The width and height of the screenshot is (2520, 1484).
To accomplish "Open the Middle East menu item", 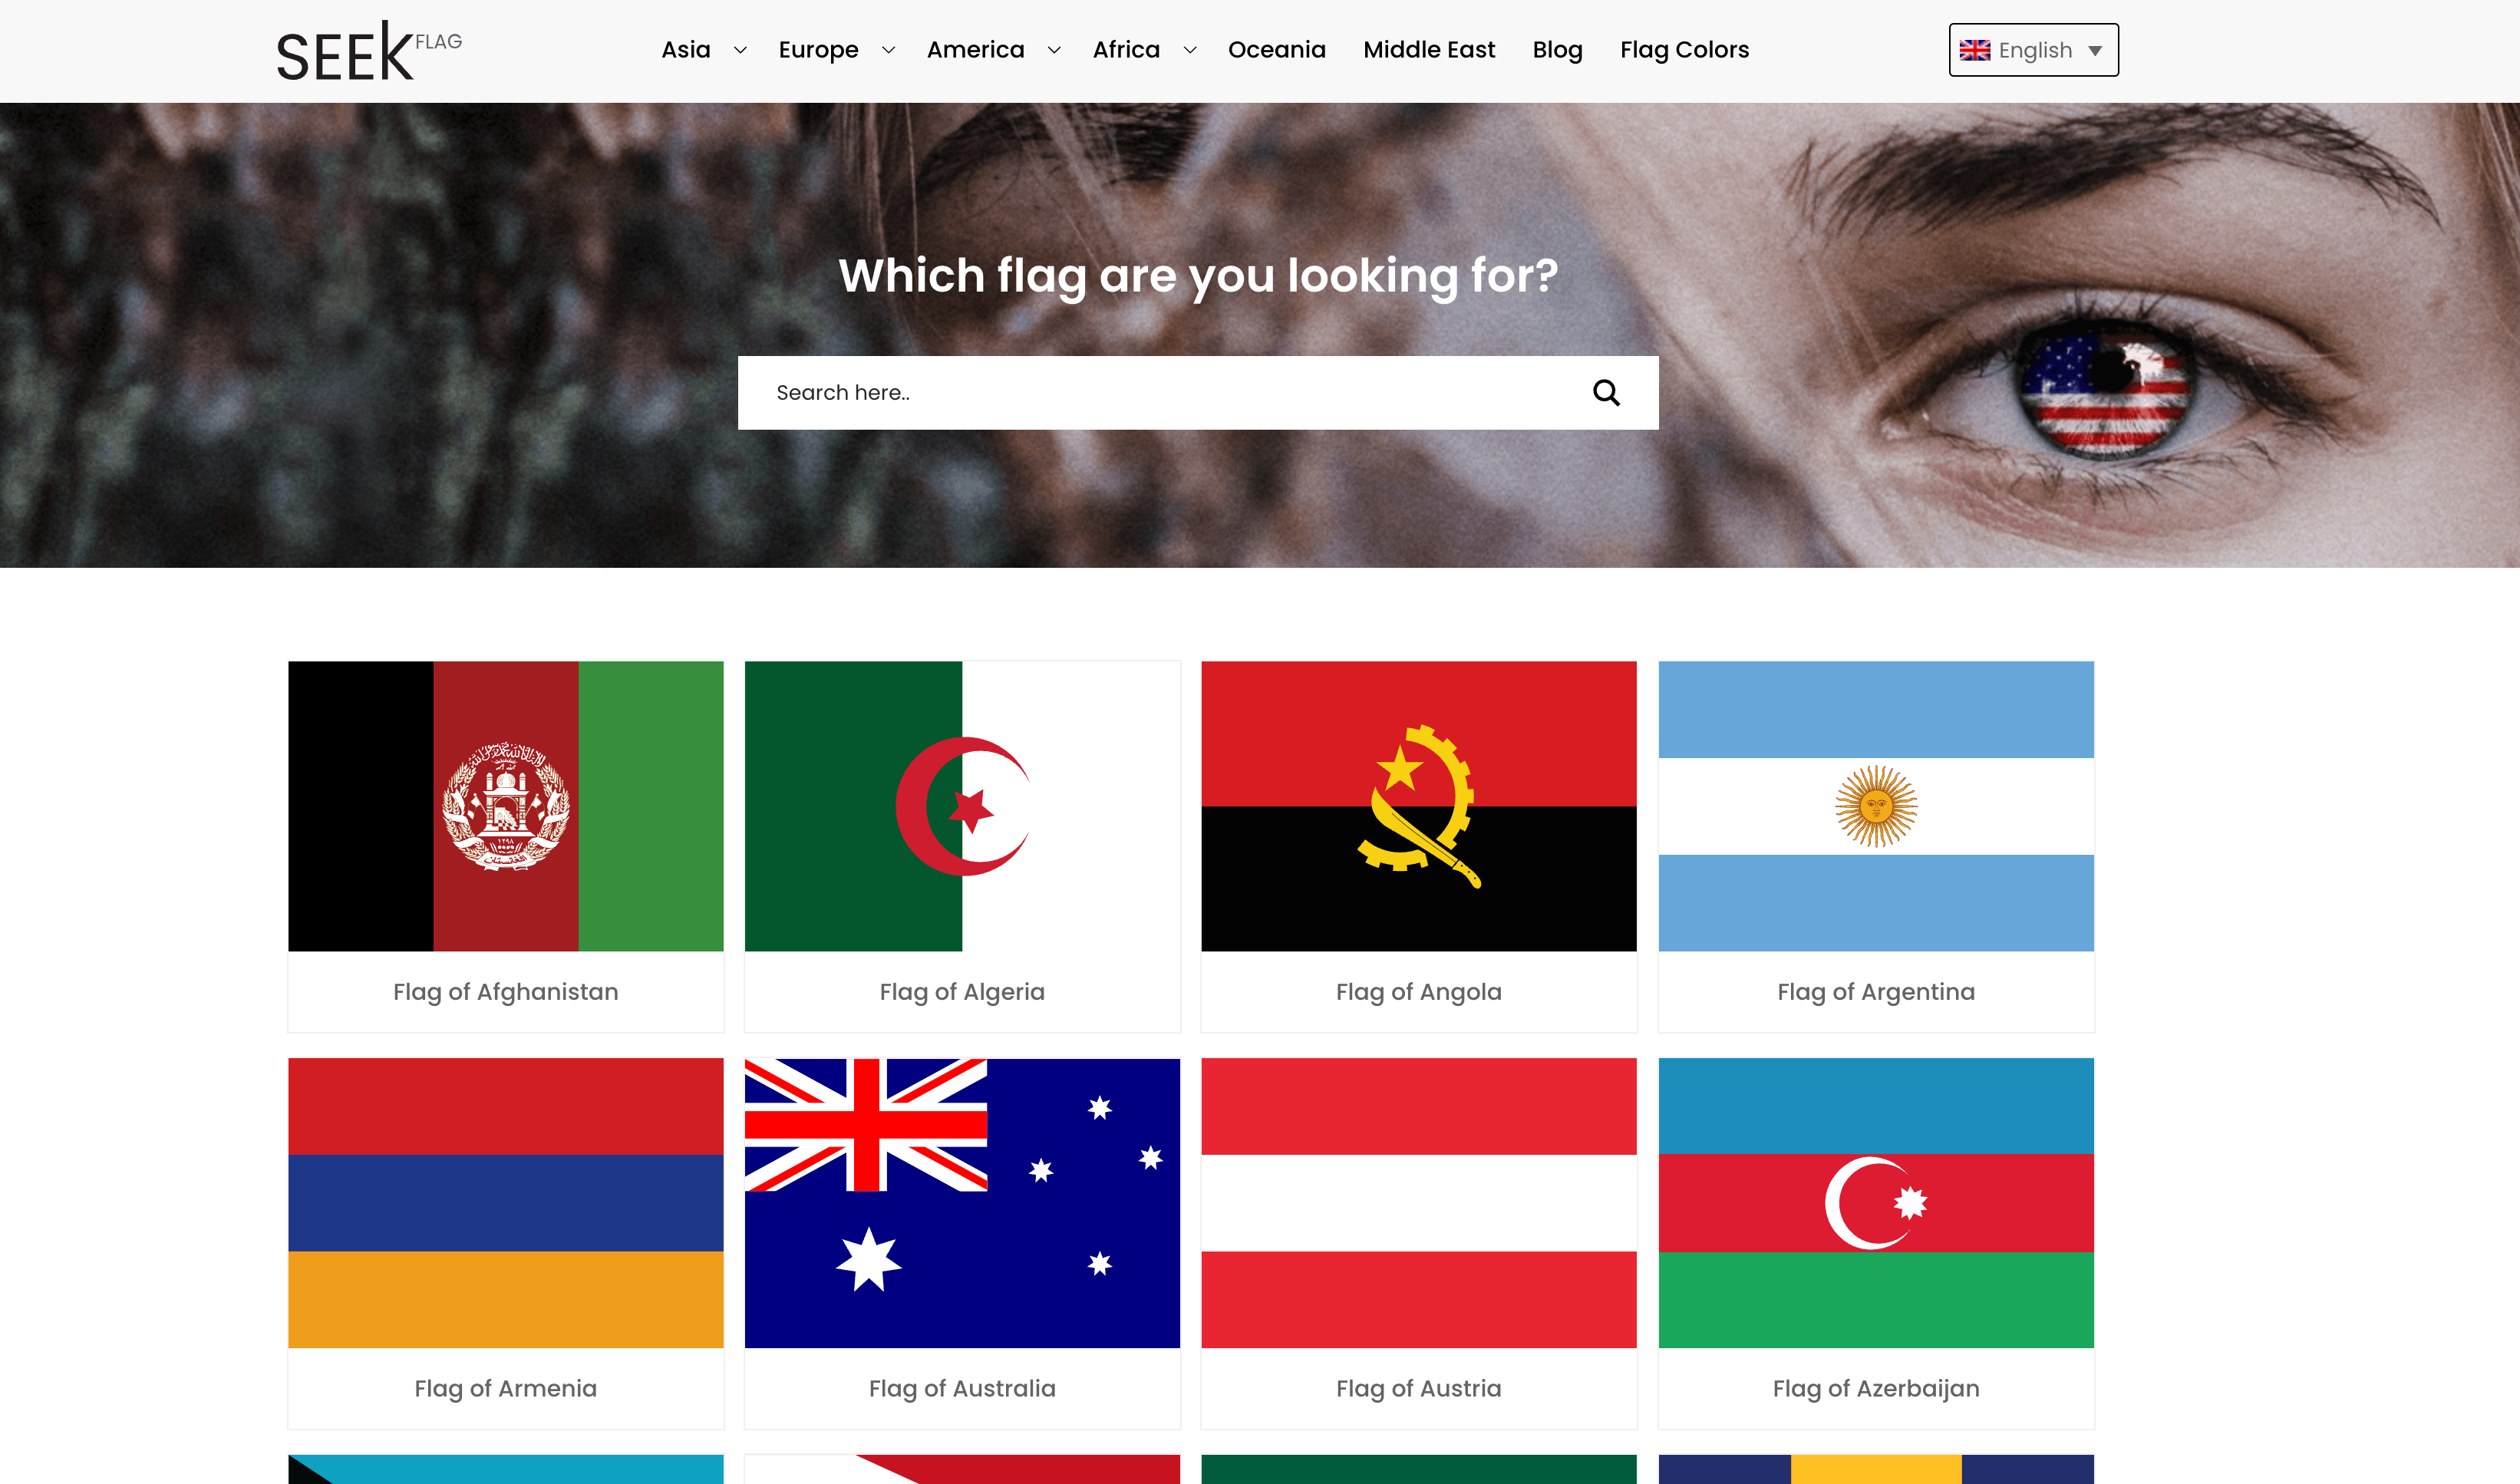I will coord(1429,50).
